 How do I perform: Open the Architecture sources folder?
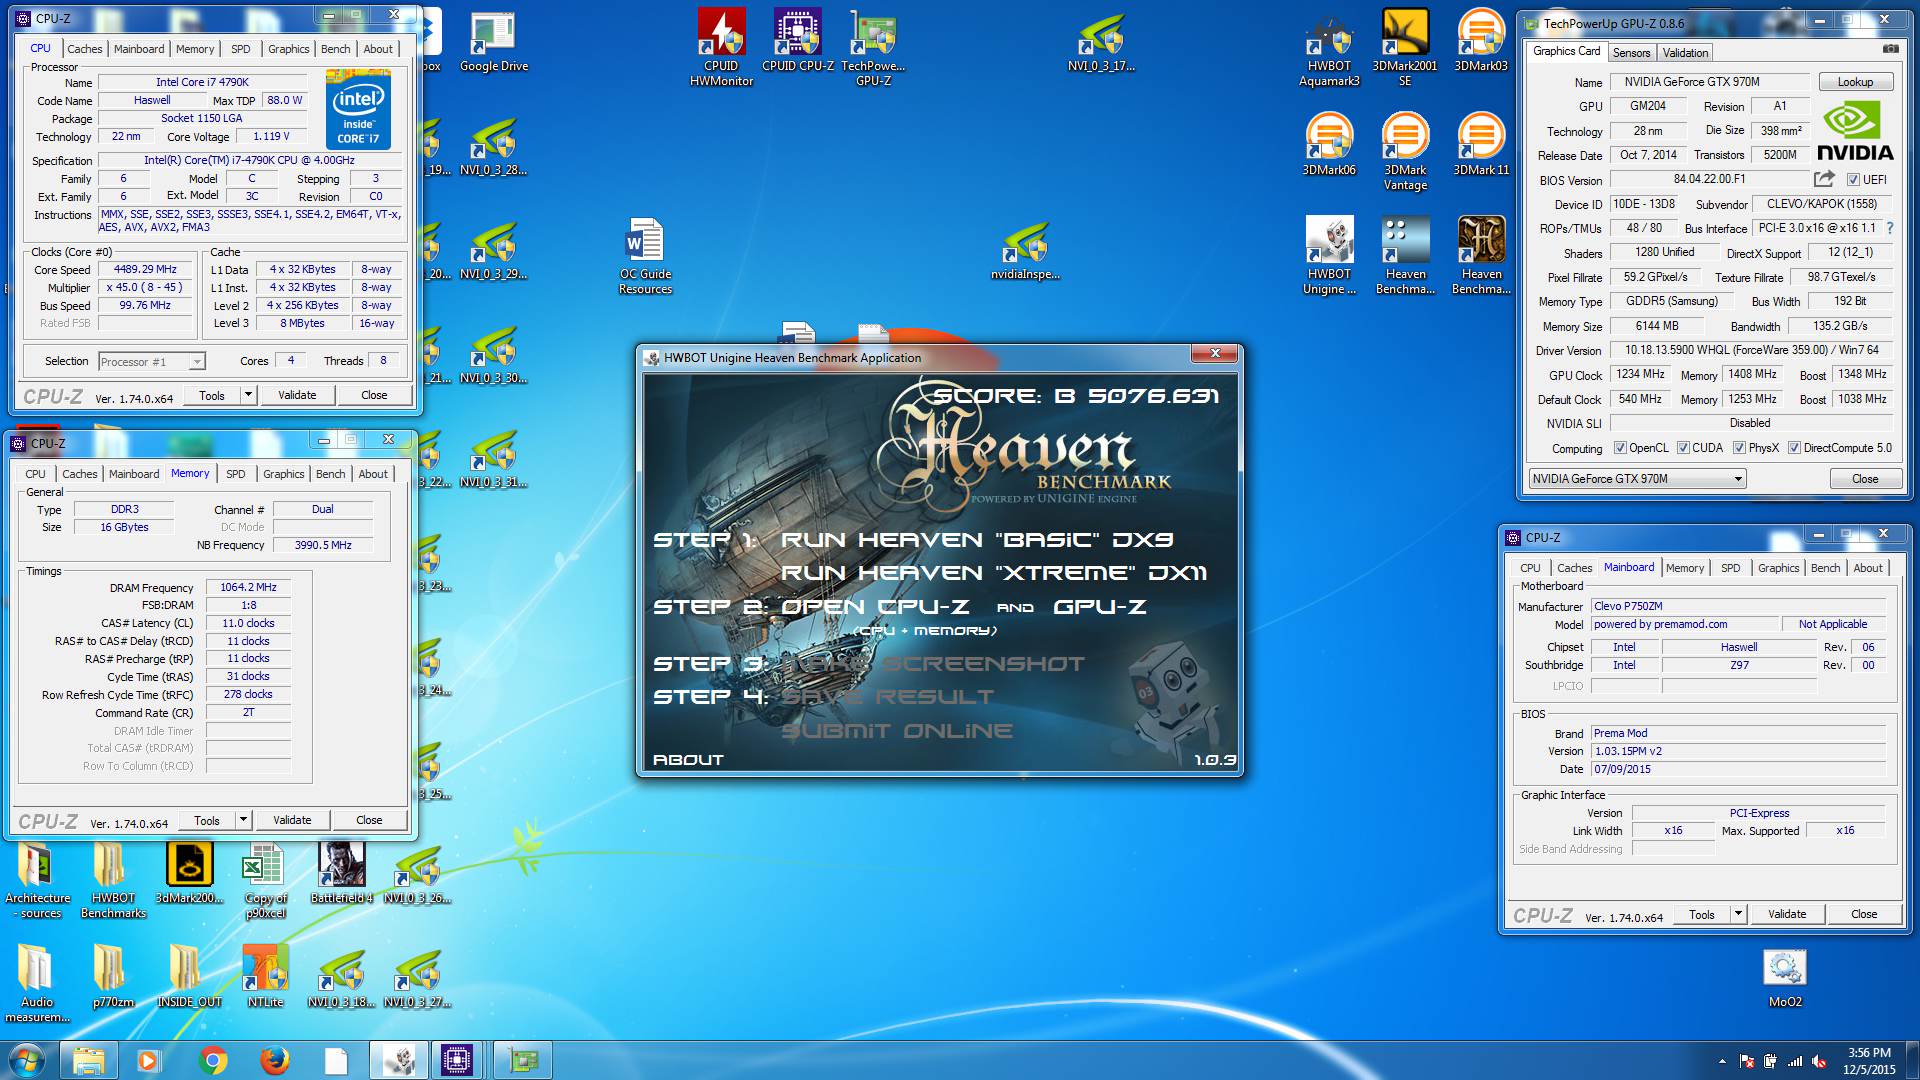click(37, 880)
